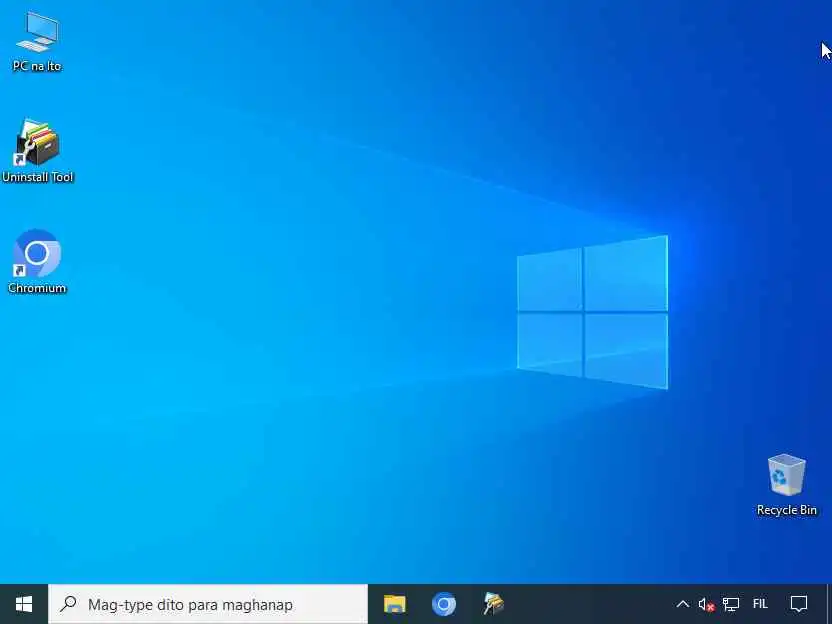Select the Chromium desktop shortcut
The height and width of the screenshot is (624, 832).
[x=37, y=262]
